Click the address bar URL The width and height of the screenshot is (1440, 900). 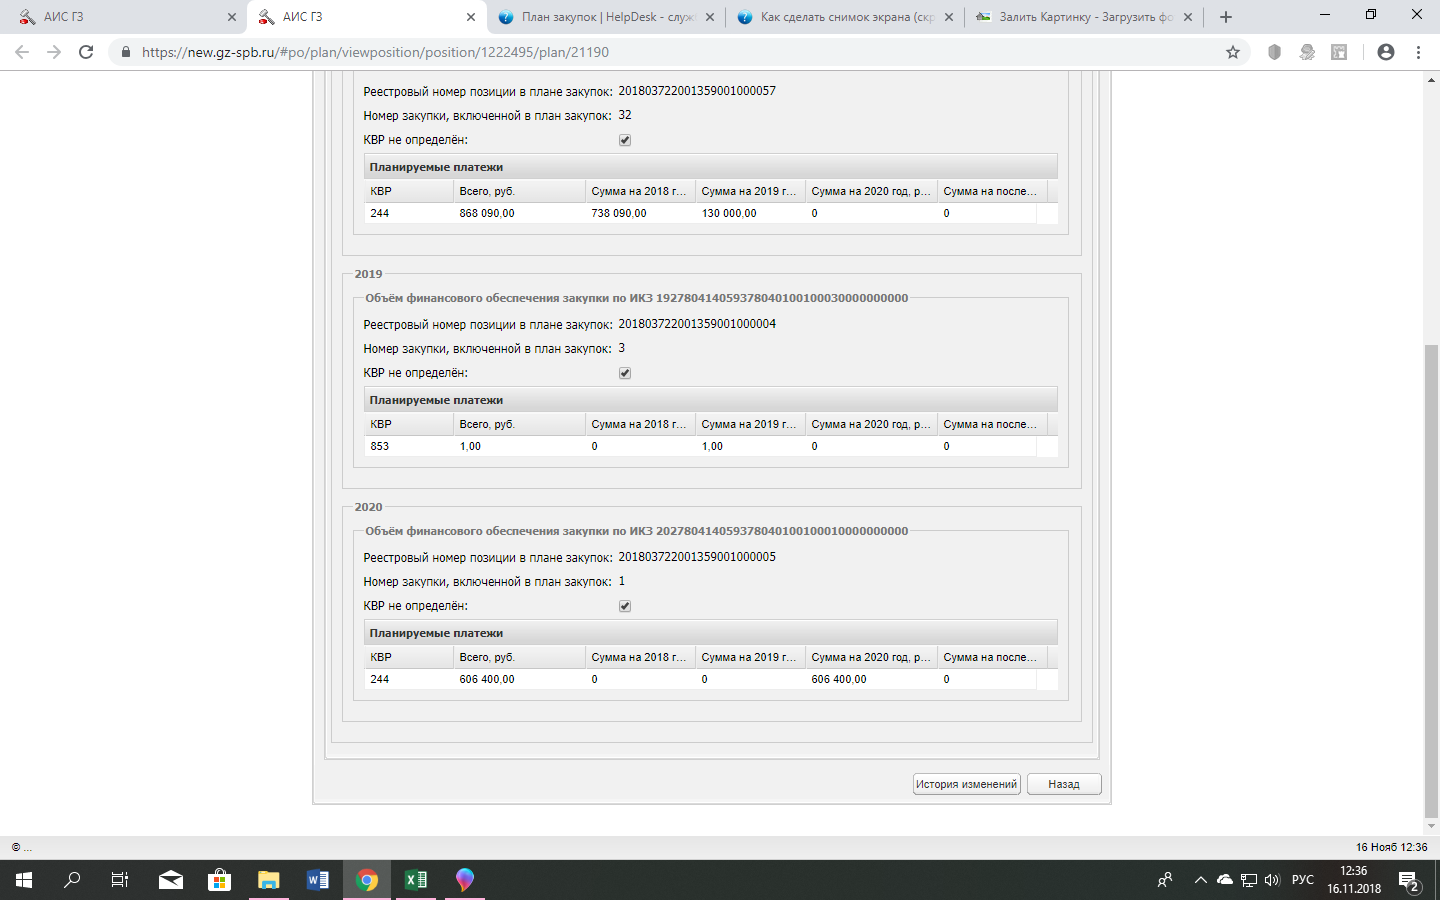[375, 52]
